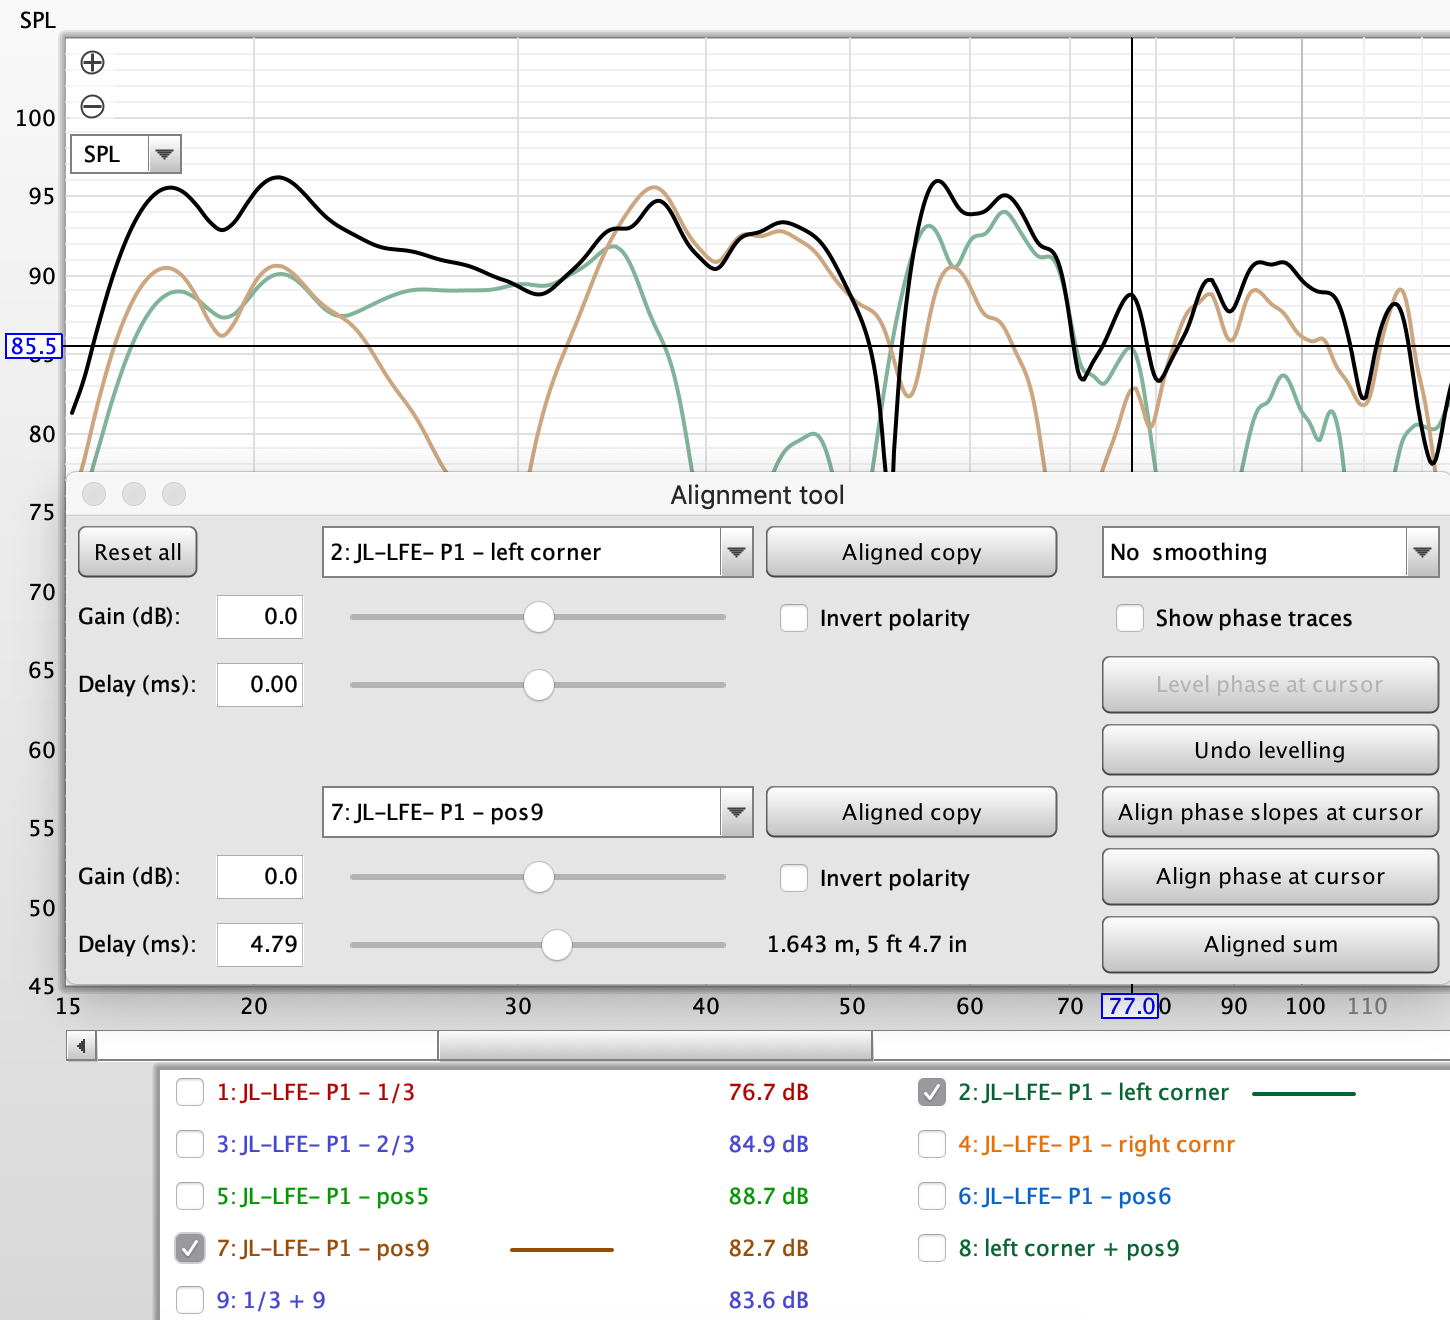Open the No smoothing dropdown
This screenshot has width=1450, height=1320.
tap(1270, 552)
